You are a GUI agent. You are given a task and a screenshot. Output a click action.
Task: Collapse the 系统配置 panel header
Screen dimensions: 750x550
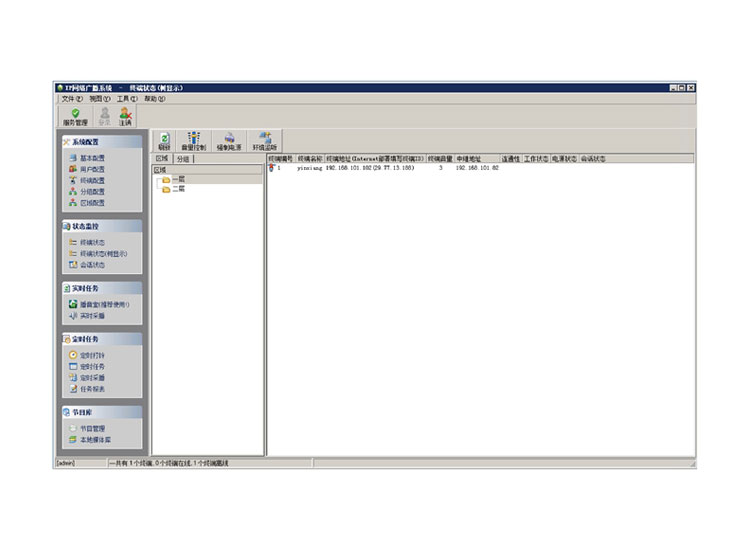tap(100, 142)
